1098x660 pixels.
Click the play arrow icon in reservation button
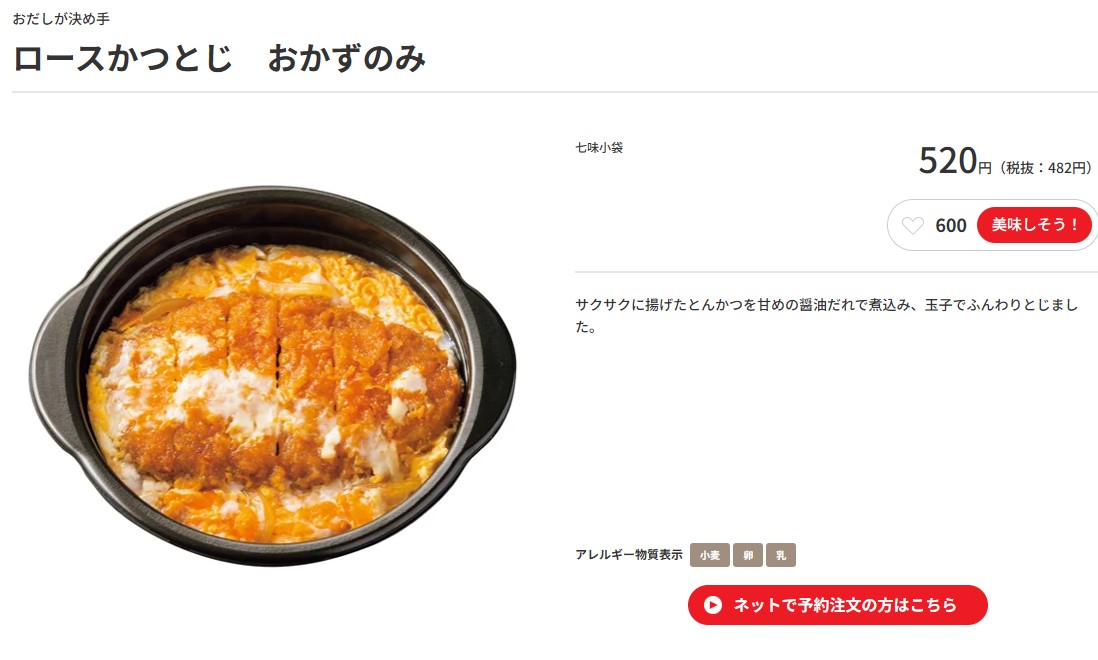(713, 605)
